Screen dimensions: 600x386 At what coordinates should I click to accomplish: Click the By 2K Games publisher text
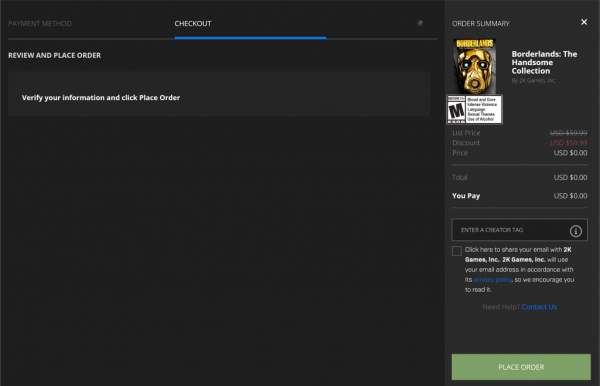coord(533,81)
